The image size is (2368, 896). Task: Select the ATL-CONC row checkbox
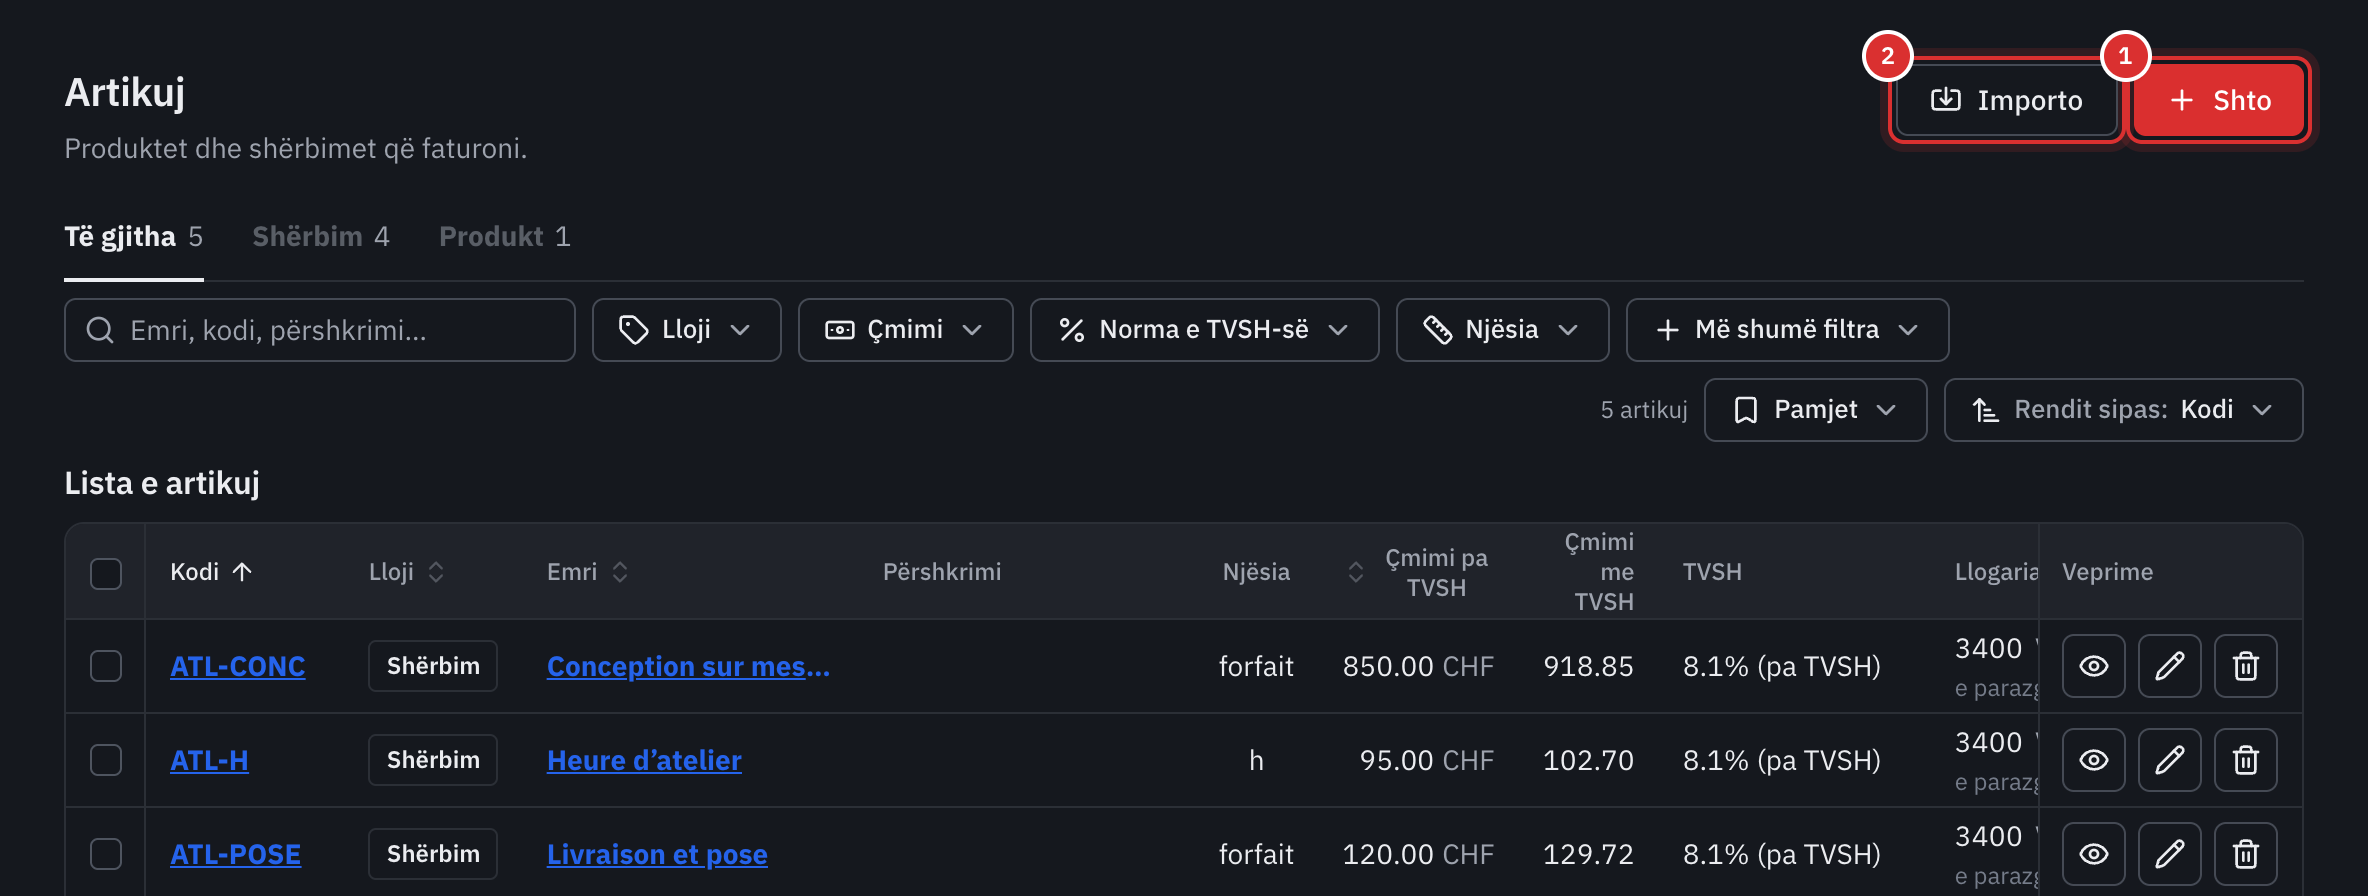106,666
